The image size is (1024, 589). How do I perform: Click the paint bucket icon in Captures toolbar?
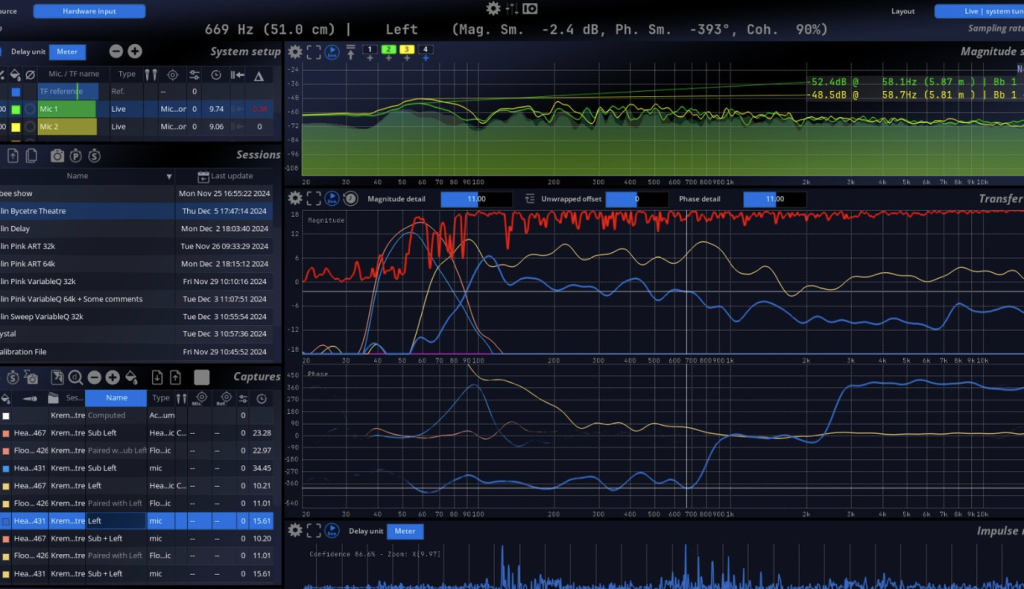[131, 377]
